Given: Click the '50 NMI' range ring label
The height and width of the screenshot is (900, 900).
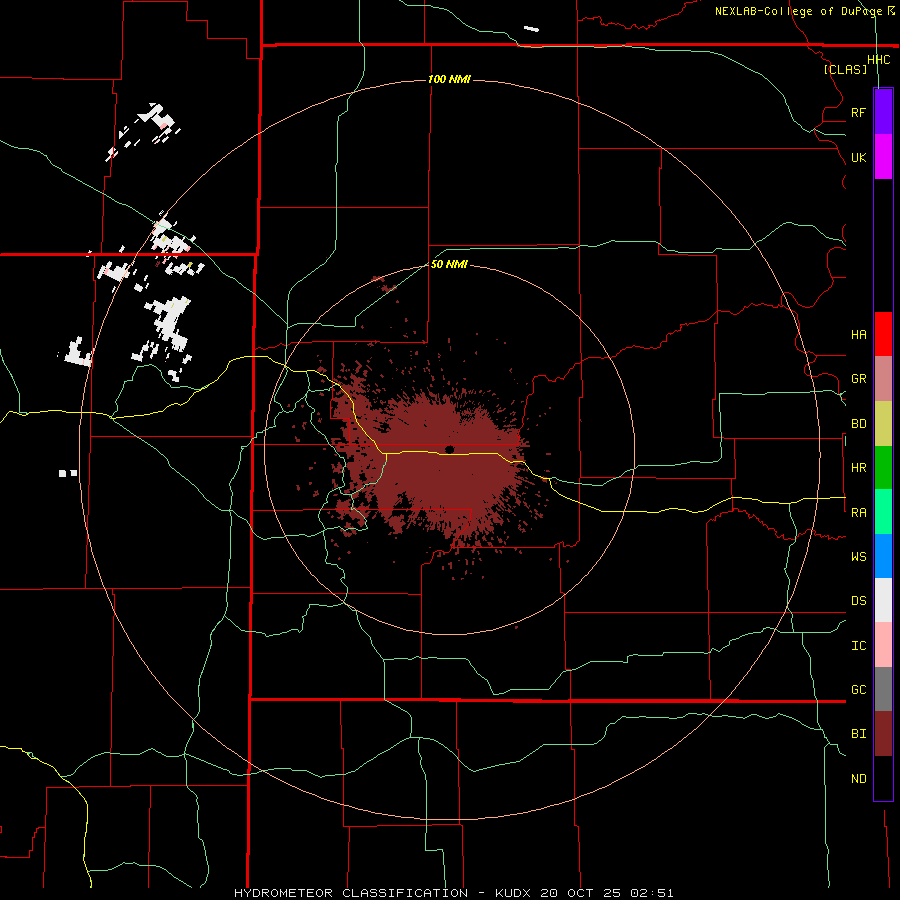Looking at the screenshot, I should (x=449, y=264).
